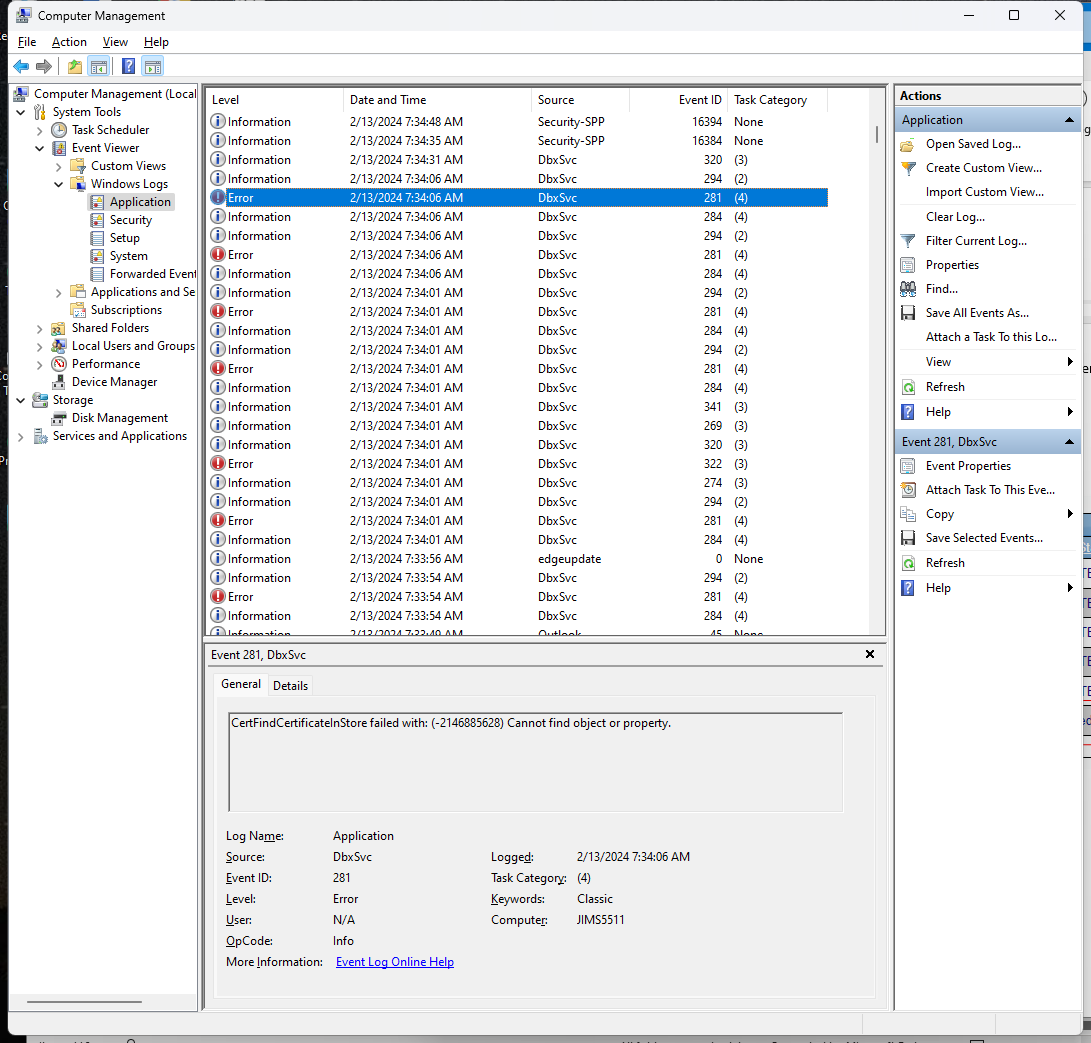
Task: Click Filter Current Log funnel action
Action: tap(975, 241)
